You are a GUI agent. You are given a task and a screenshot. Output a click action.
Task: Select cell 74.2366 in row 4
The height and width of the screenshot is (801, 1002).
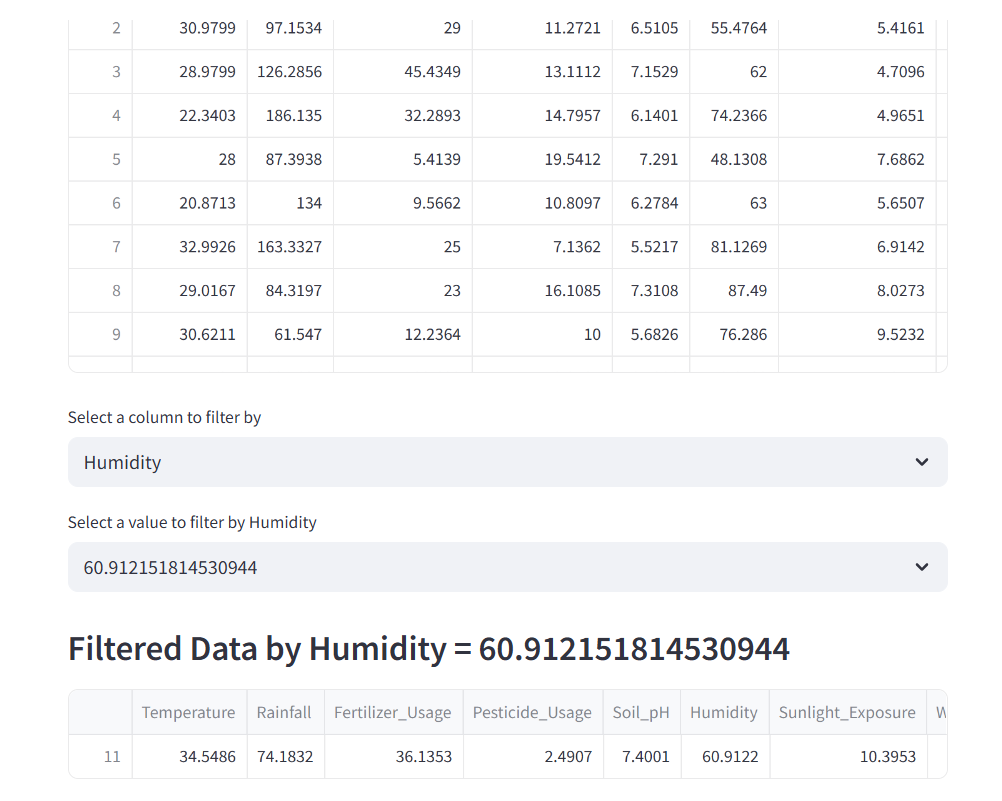pos(734,116)
